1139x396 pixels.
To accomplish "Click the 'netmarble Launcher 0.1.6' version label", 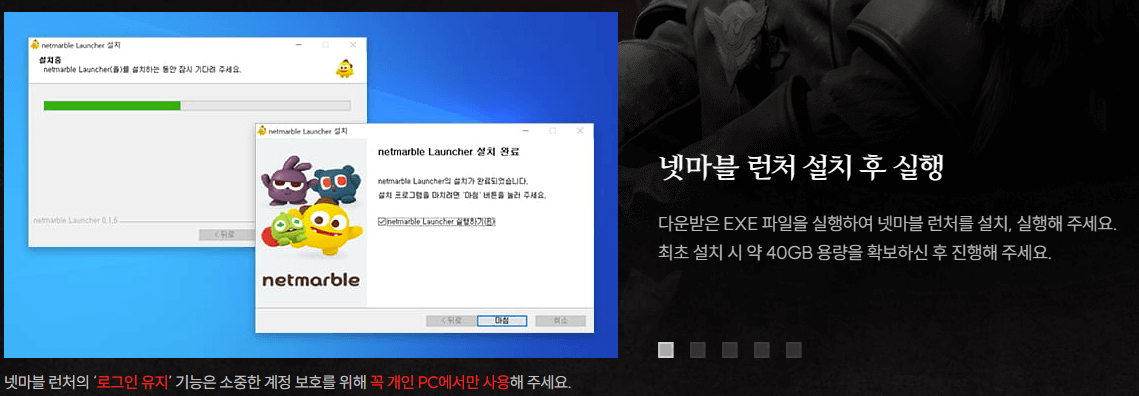I will pos(76,219).
